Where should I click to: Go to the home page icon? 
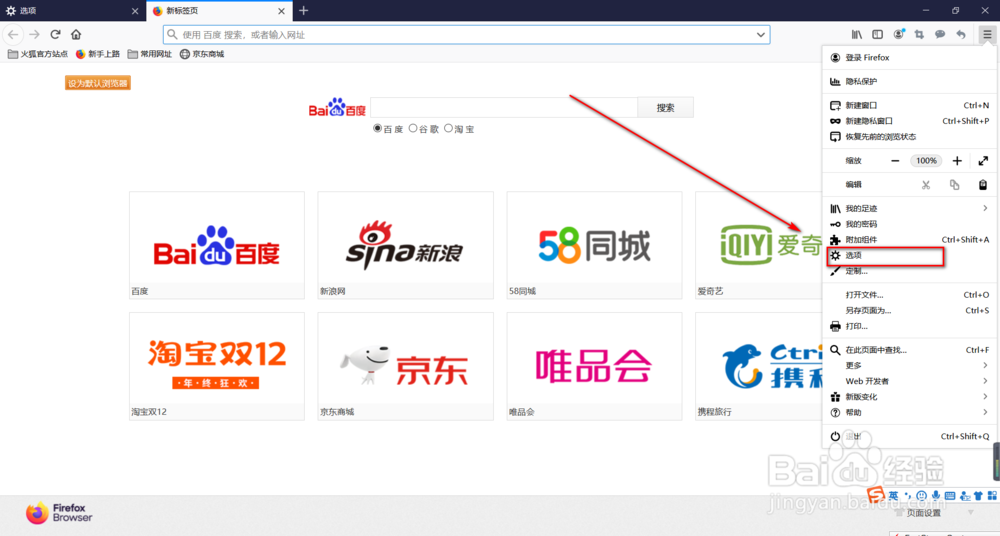76,34
